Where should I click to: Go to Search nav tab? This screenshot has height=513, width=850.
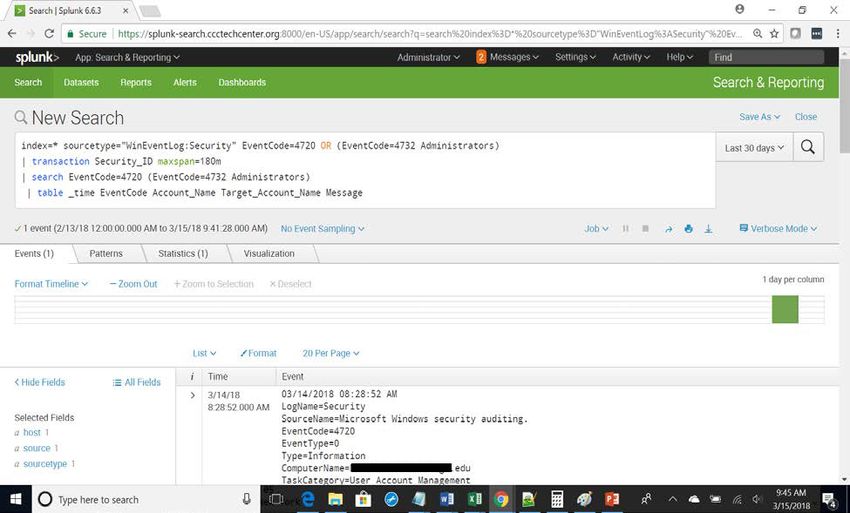pyautogui.click(x=28, y=82)
